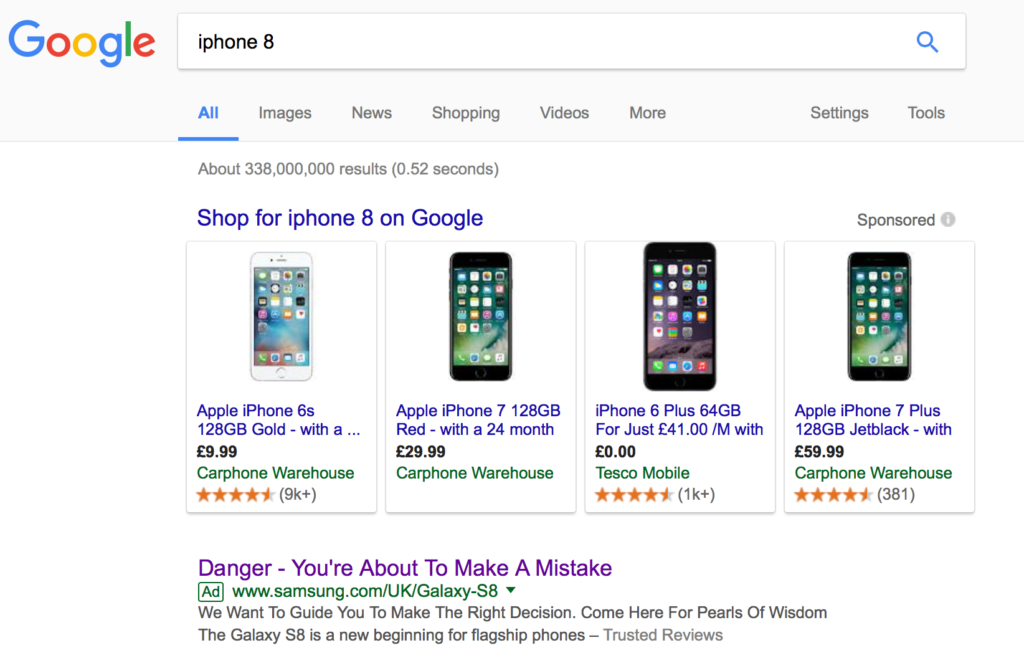Viewport: 1024px width, 658px height.
Task: Click the Google logo
Action: [82, 42]
